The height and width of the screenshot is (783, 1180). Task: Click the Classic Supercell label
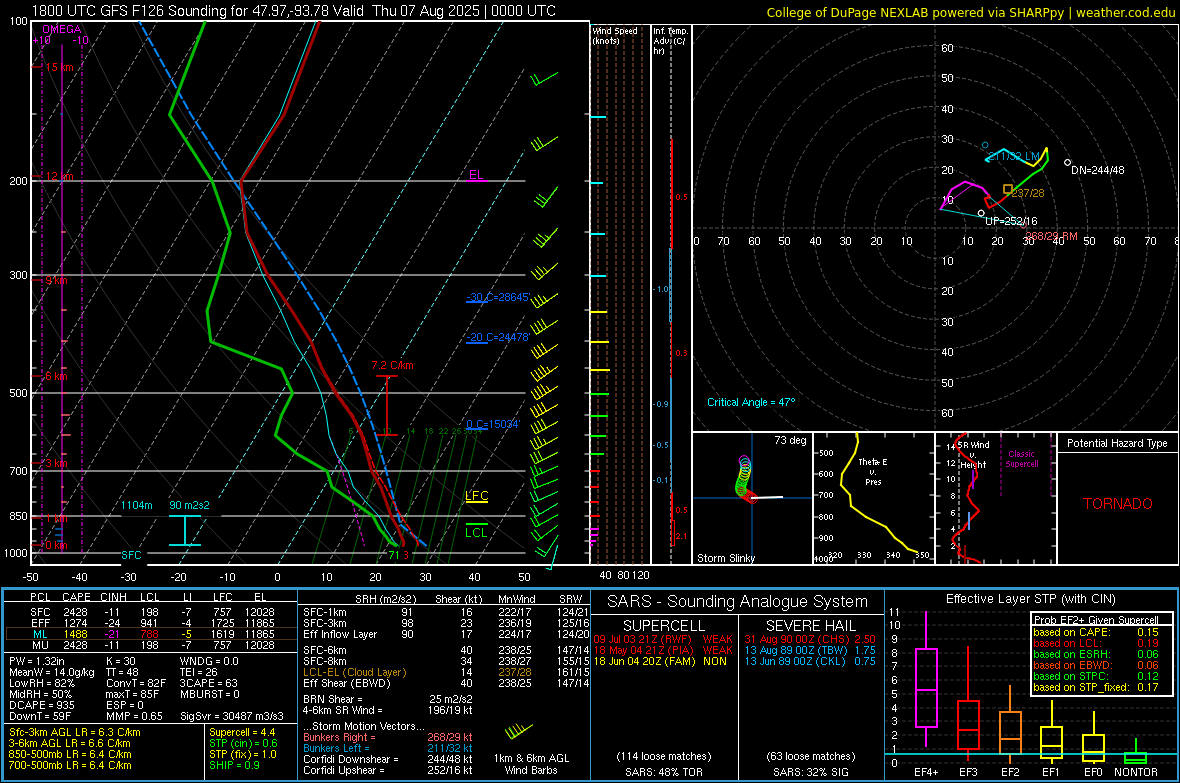pos(1021,459)
